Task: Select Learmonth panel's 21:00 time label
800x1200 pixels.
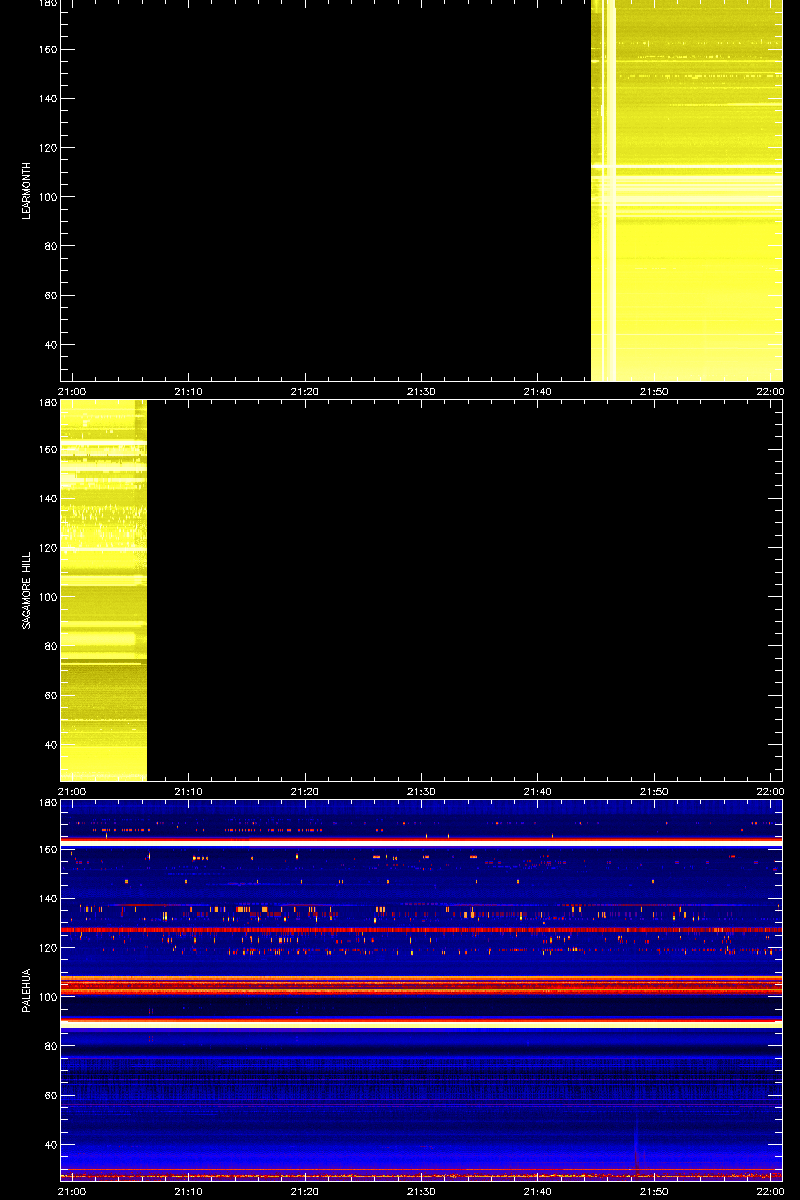Action: (x=73, y=391)
